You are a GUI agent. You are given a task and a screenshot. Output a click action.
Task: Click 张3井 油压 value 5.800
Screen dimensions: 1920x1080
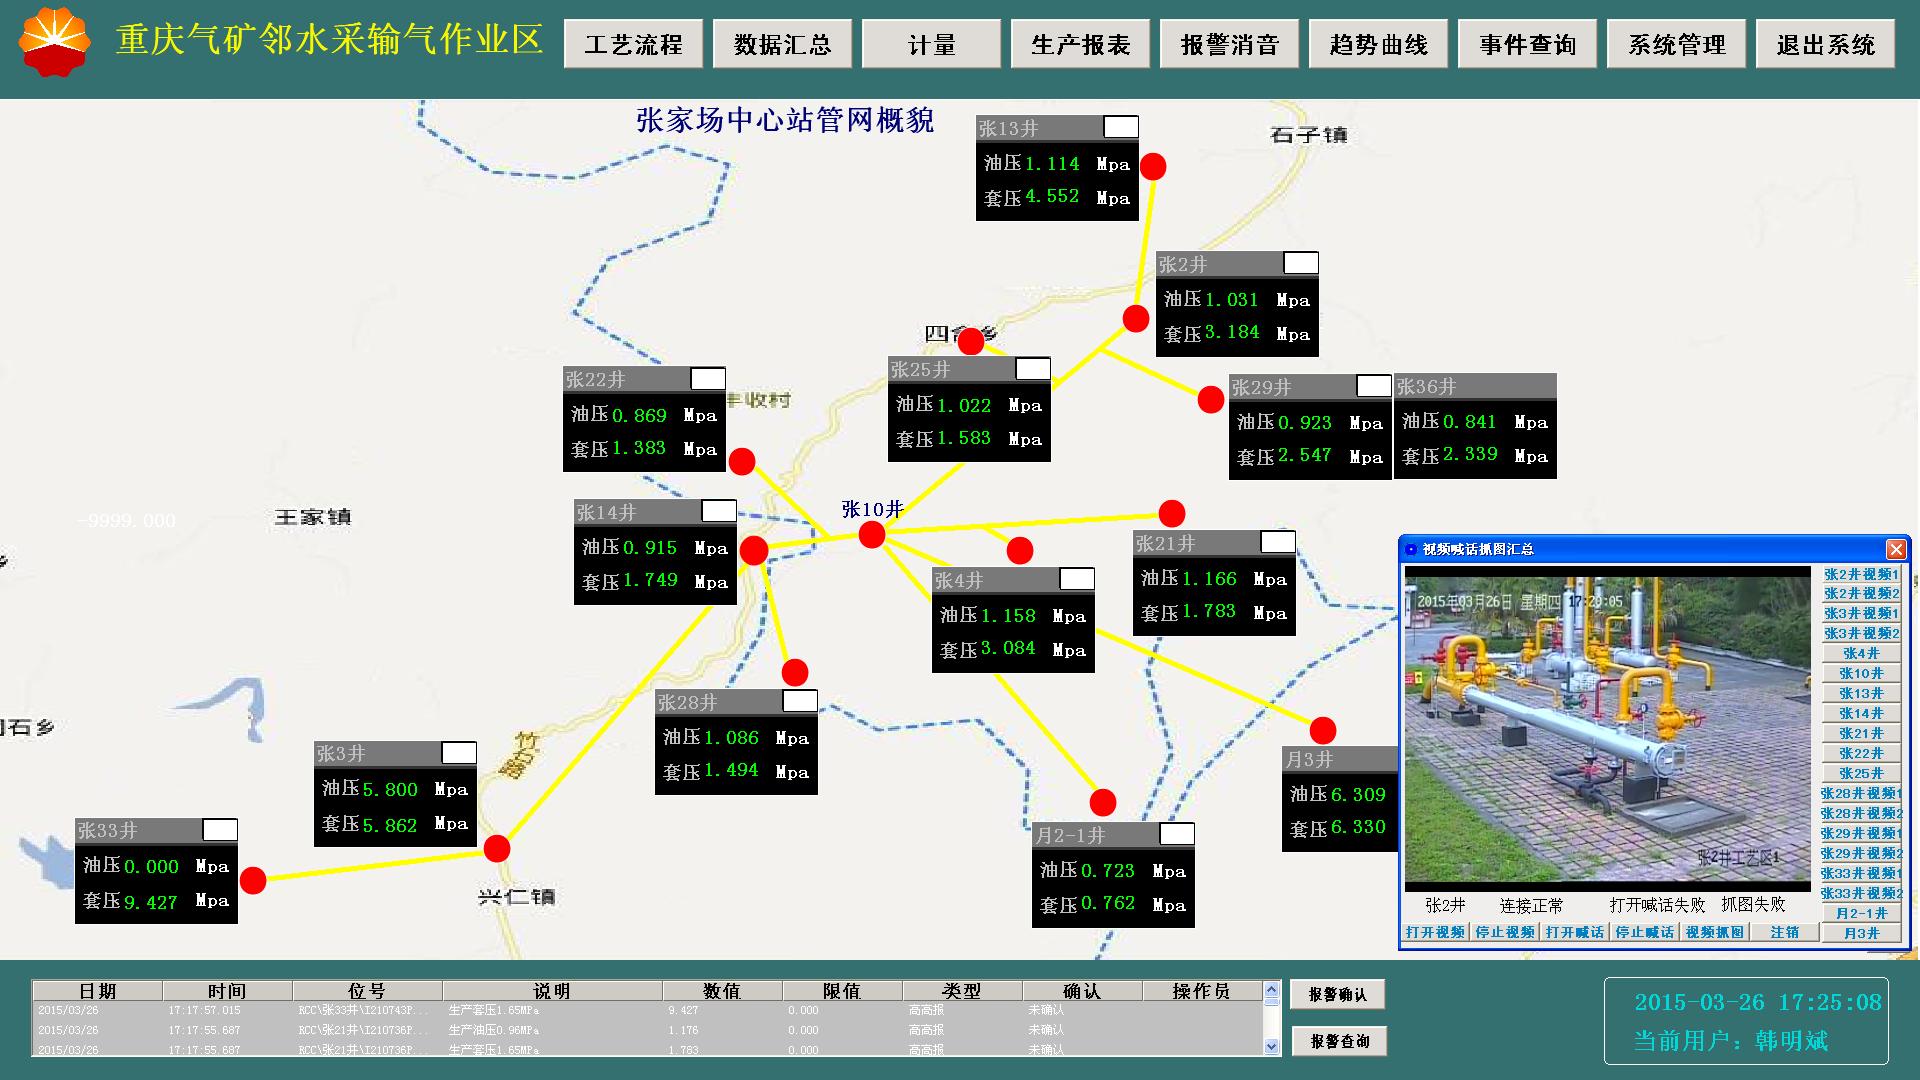[390, 789]
